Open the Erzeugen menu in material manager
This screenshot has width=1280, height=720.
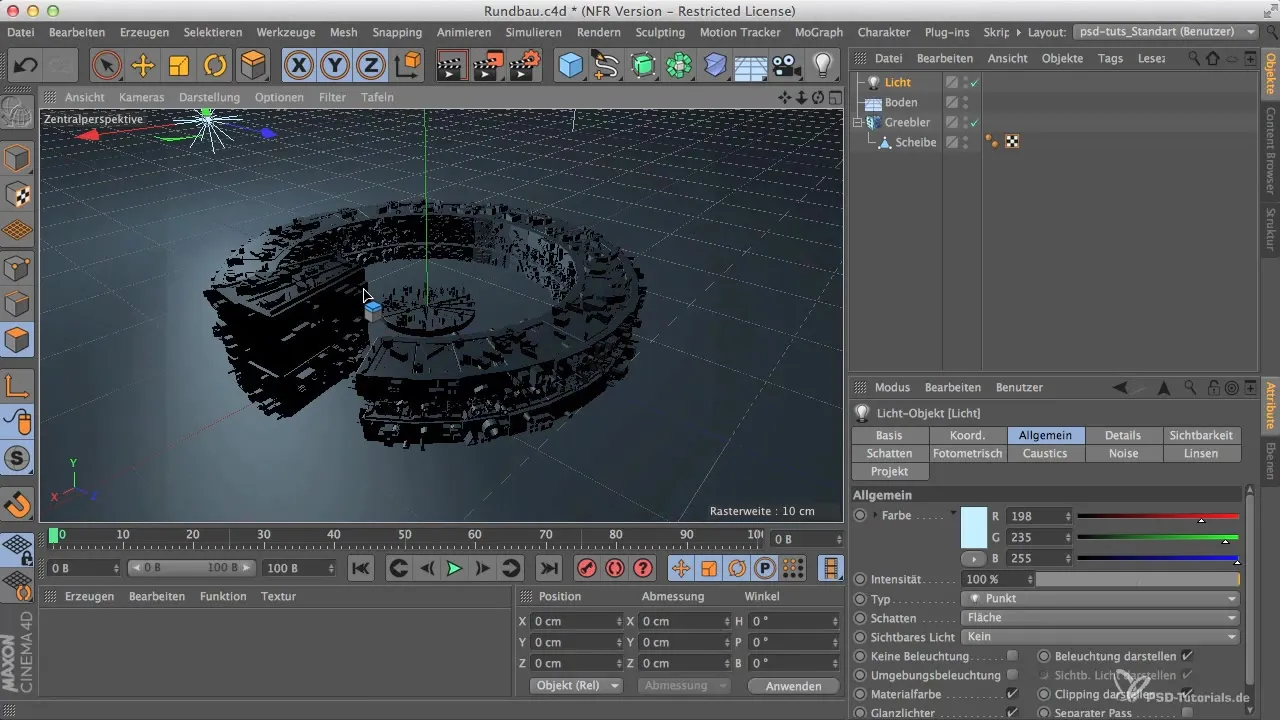(x=89, y=596)
